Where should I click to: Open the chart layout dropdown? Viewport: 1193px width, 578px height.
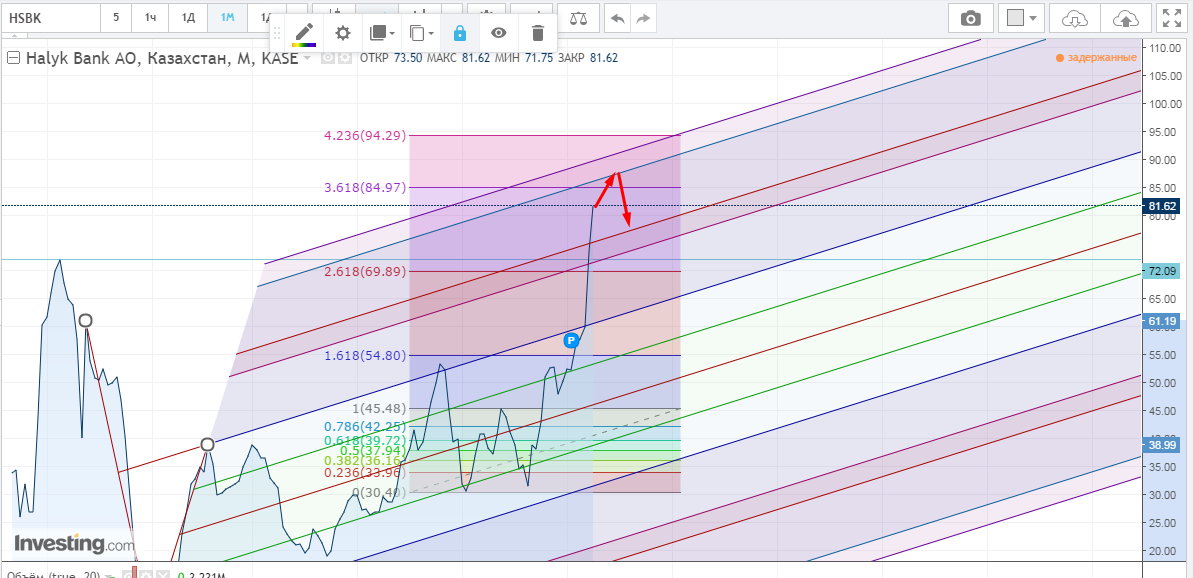click(1021, 17)
